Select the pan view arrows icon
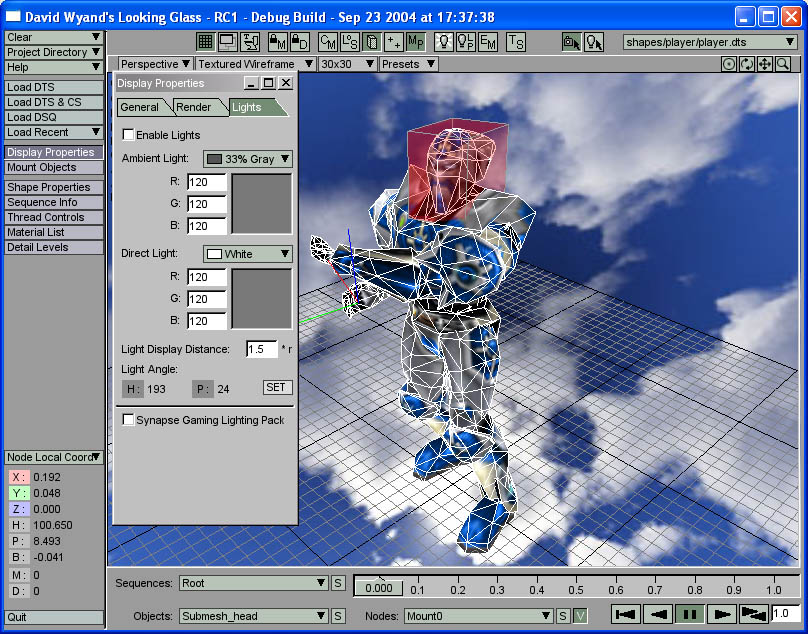Viewport: 808px width, 634px height. [765, 64]
